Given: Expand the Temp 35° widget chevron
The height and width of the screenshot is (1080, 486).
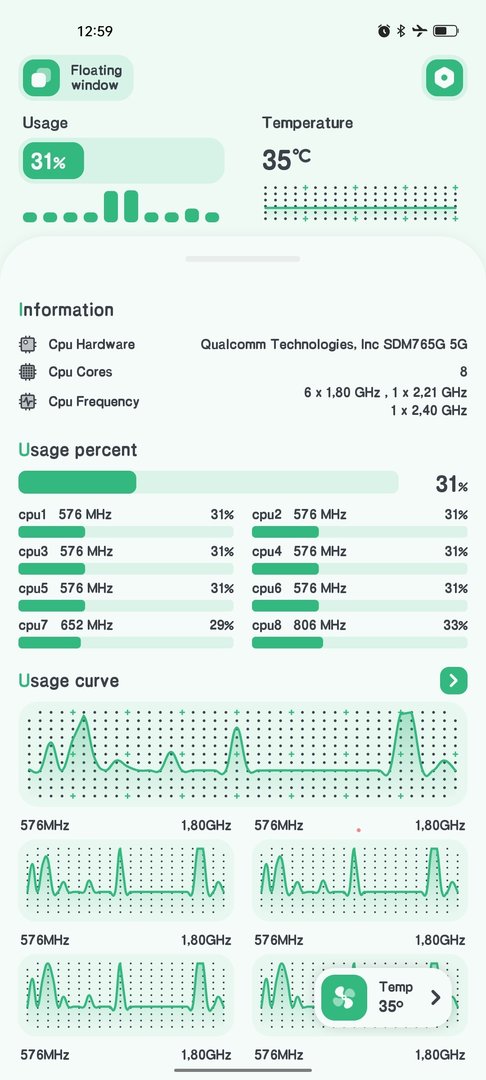Looking at the screenshot, I should click(x=435, y=997).
